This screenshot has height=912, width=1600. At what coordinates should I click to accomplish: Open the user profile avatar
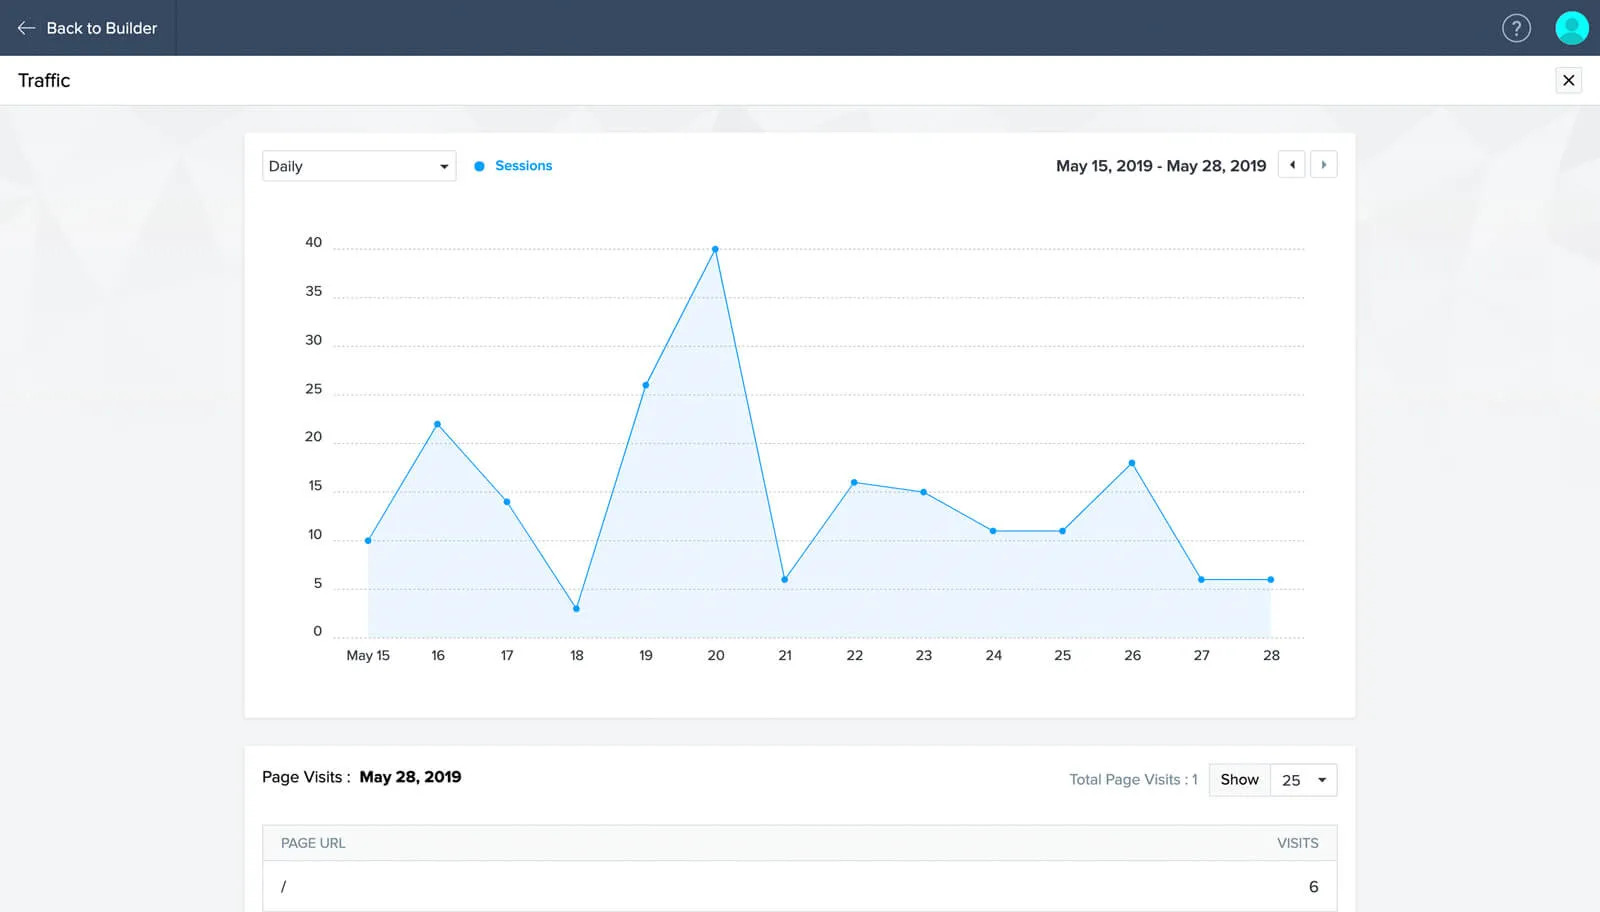pos(1571,28)
